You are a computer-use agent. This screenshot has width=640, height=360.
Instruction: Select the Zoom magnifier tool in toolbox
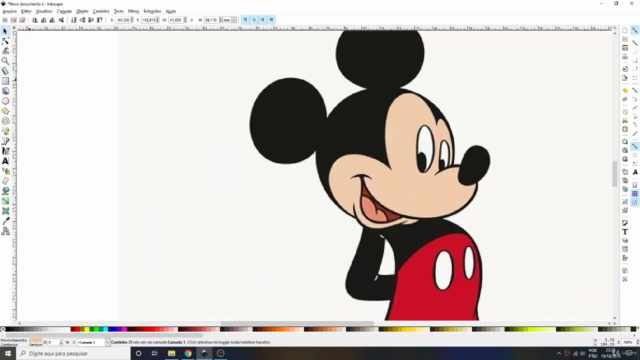tap(5, 61)
